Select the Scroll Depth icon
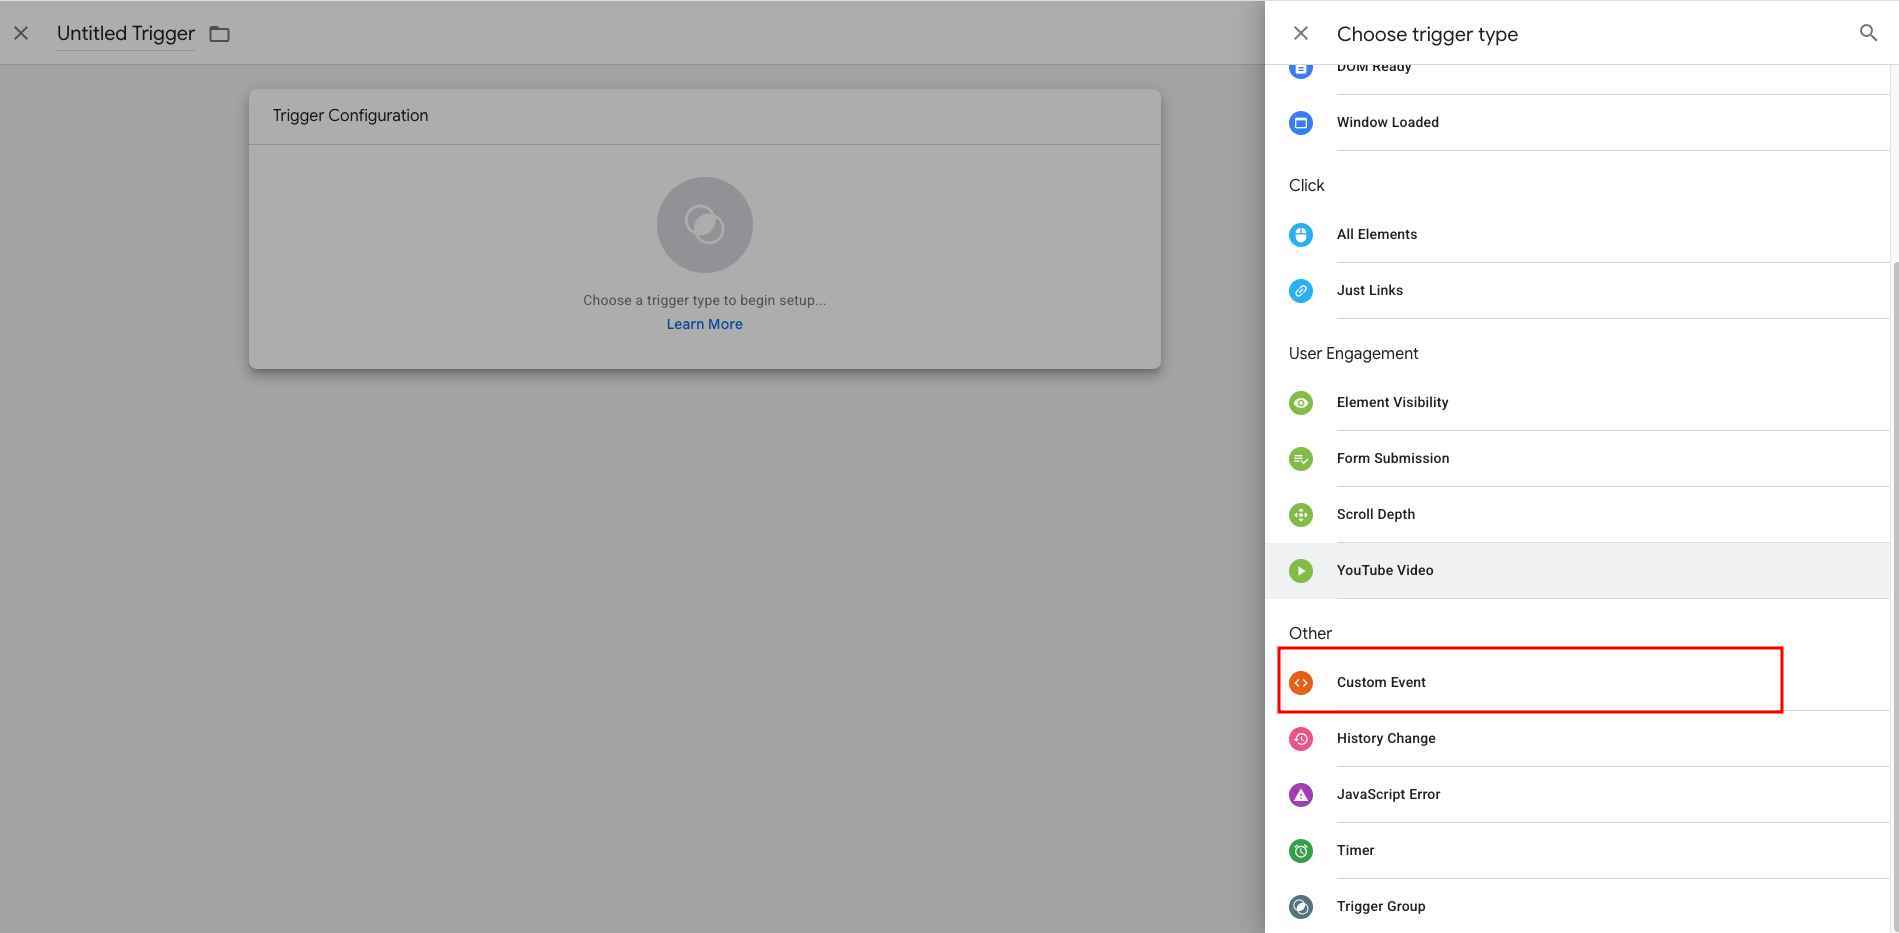1899x933 pixels. (1300, 515)
